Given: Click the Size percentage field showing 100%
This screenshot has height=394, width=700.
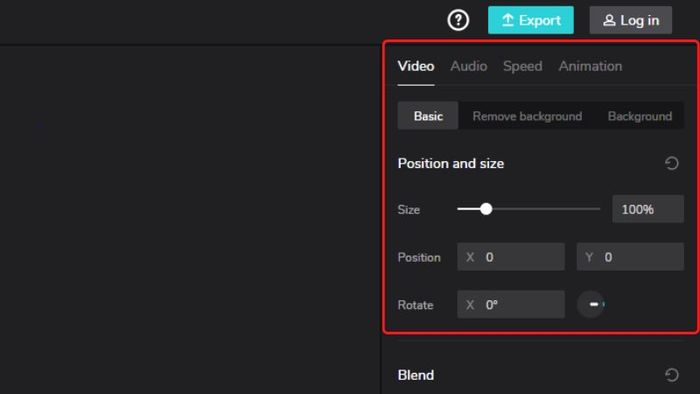Looking at the screenshot, I should point(648,209).
